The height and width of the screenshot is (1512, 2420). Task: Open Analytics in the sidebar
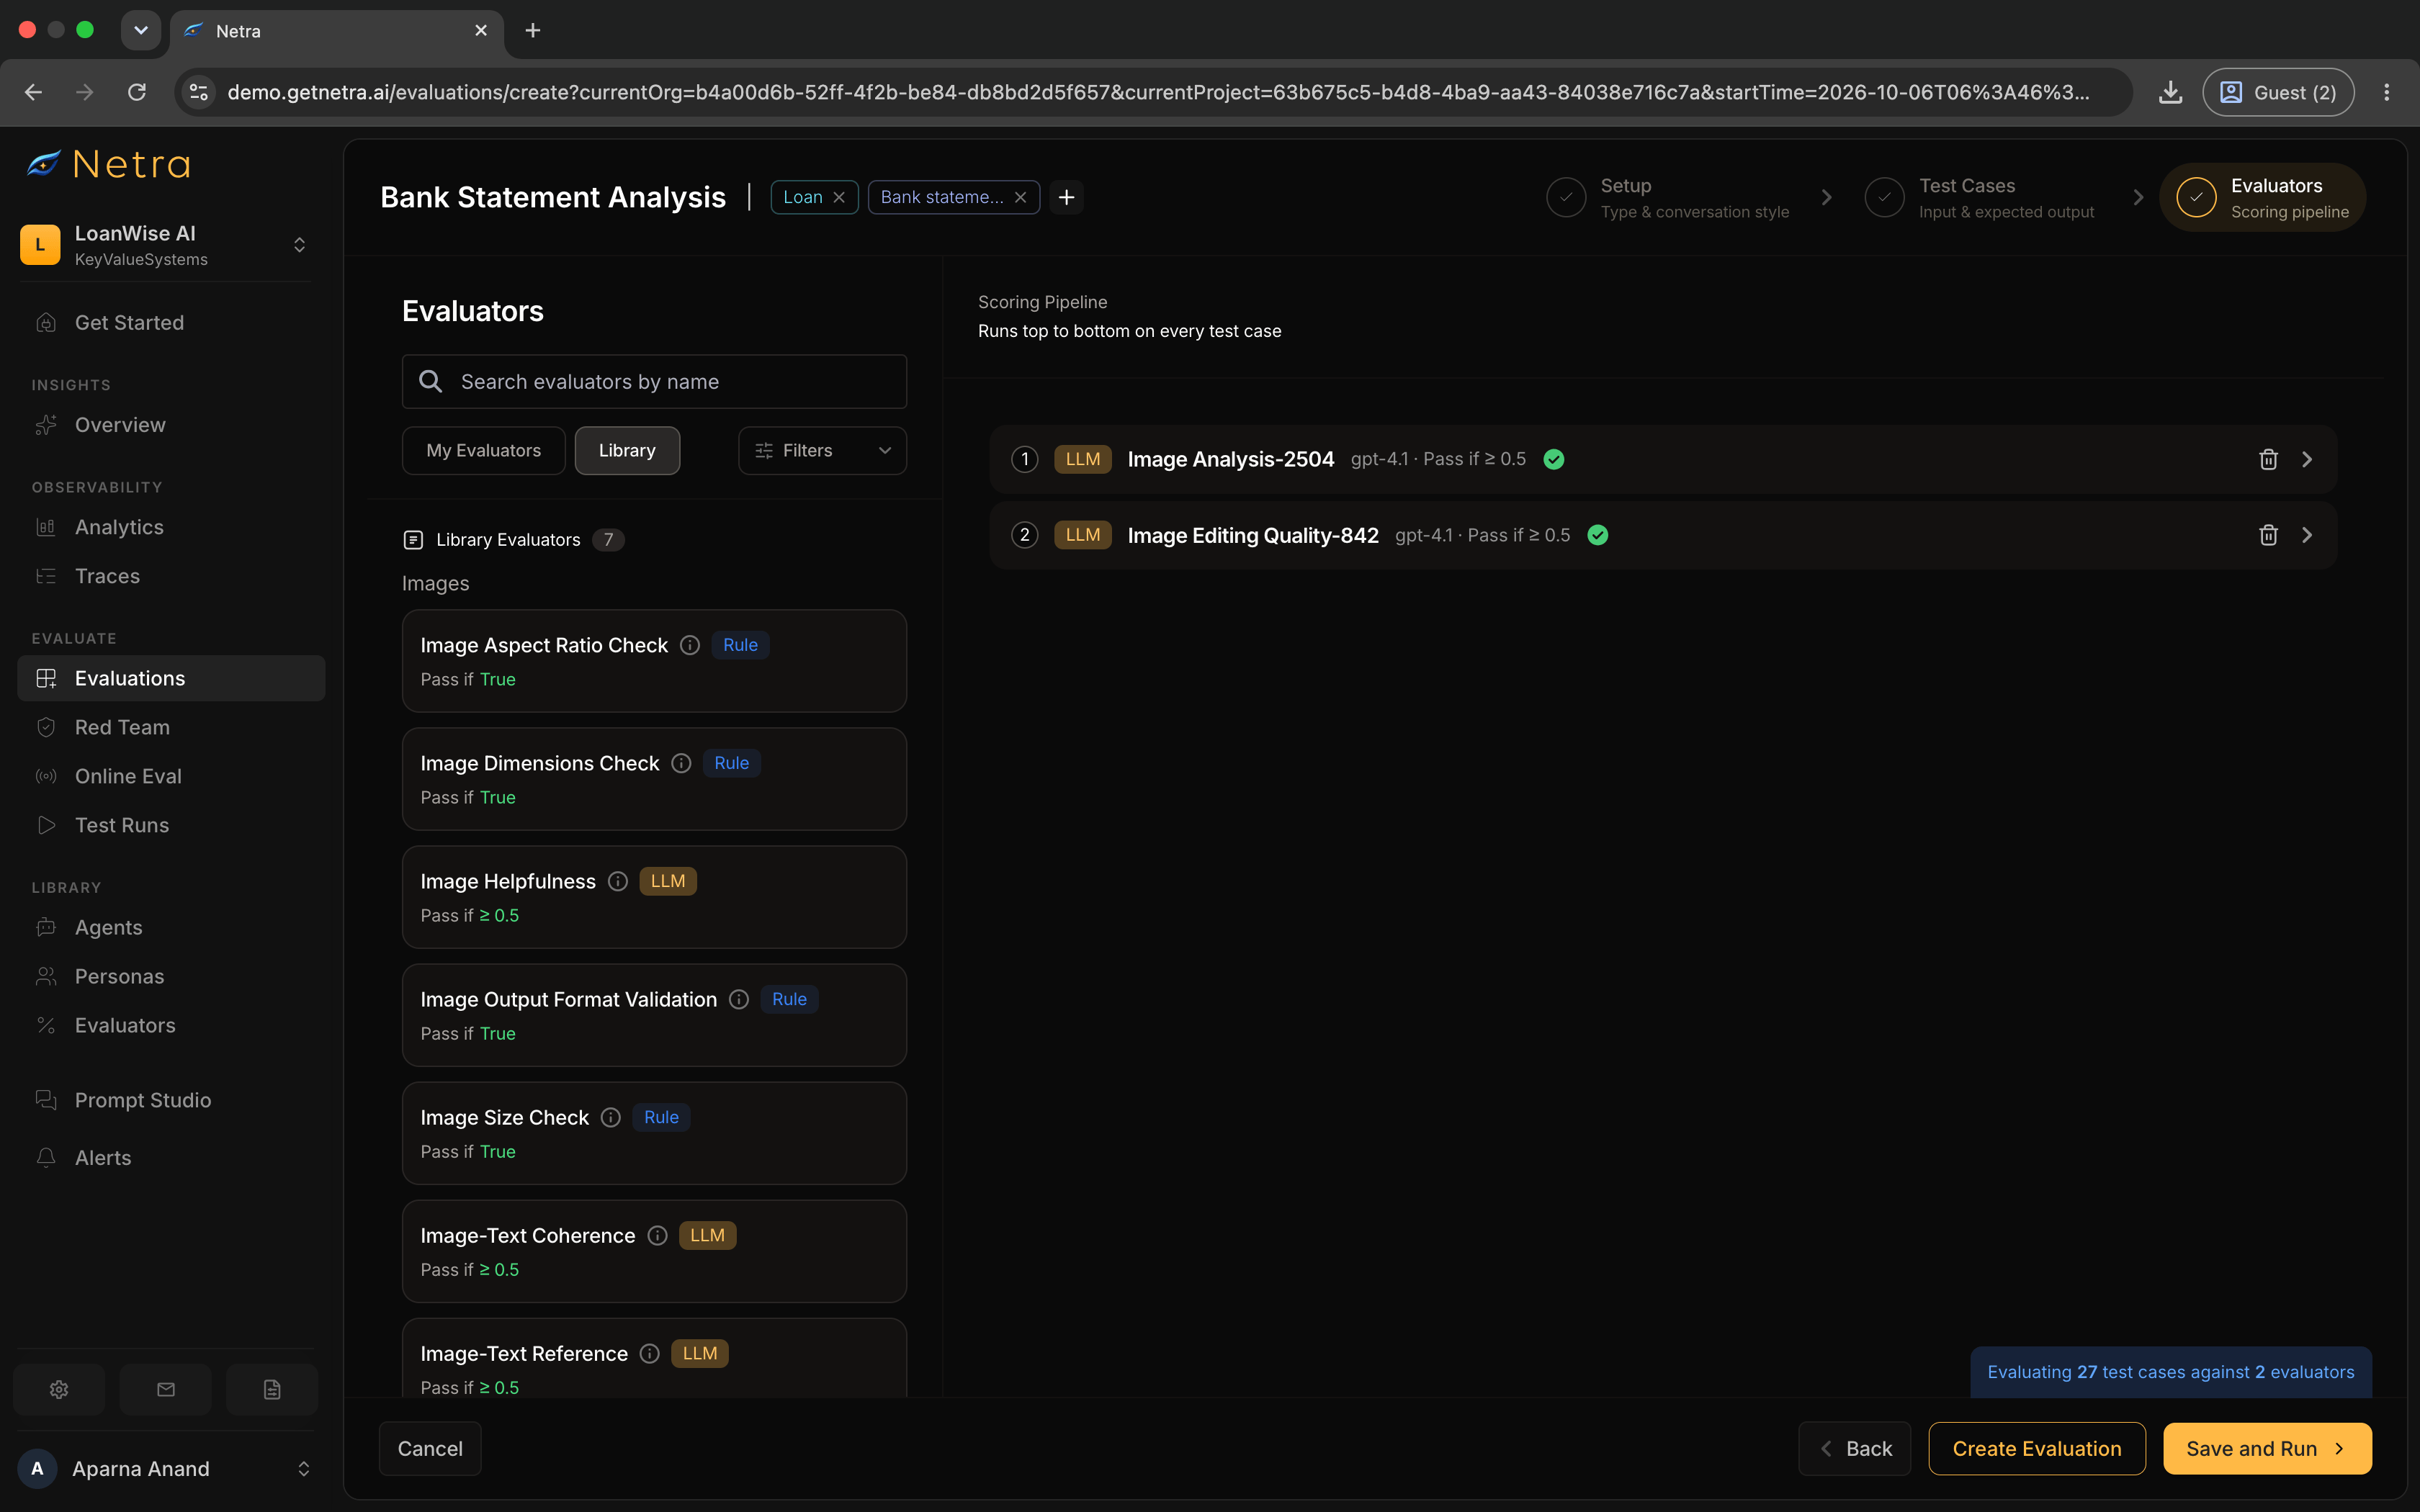[171, 527]
